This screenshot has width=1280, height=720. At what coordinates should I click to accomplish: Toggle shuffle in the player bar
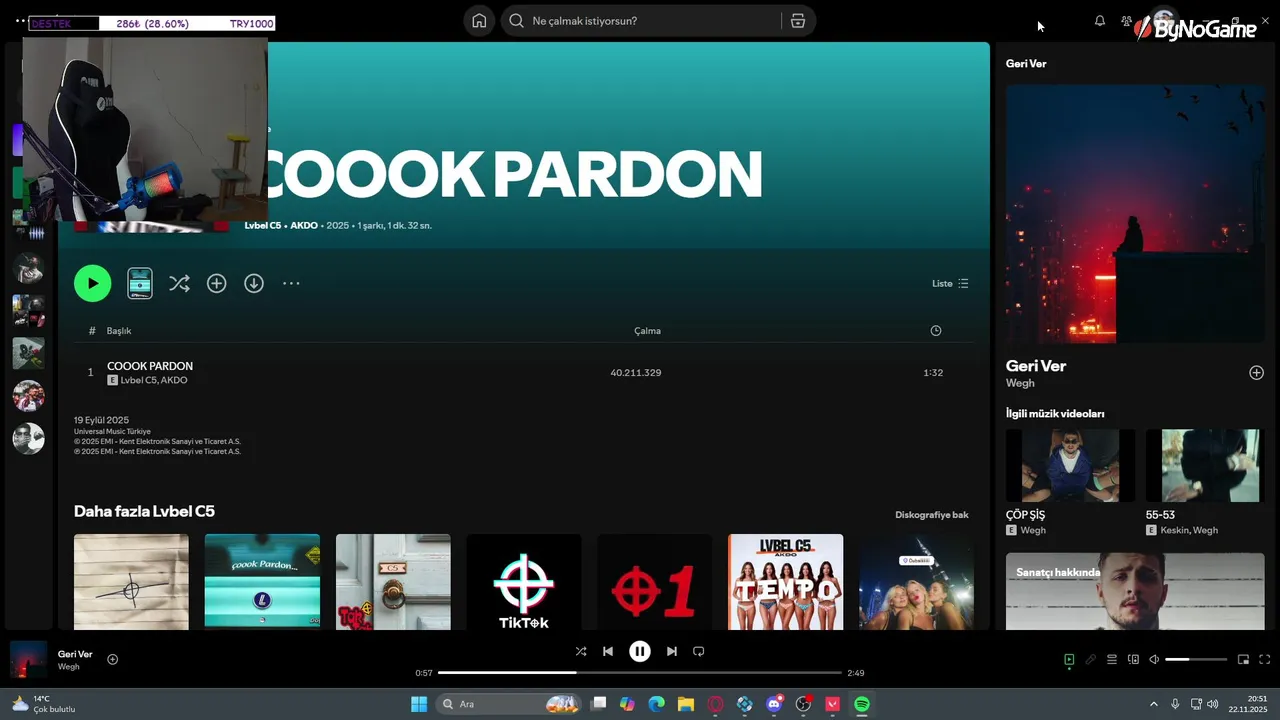[581, 651]
